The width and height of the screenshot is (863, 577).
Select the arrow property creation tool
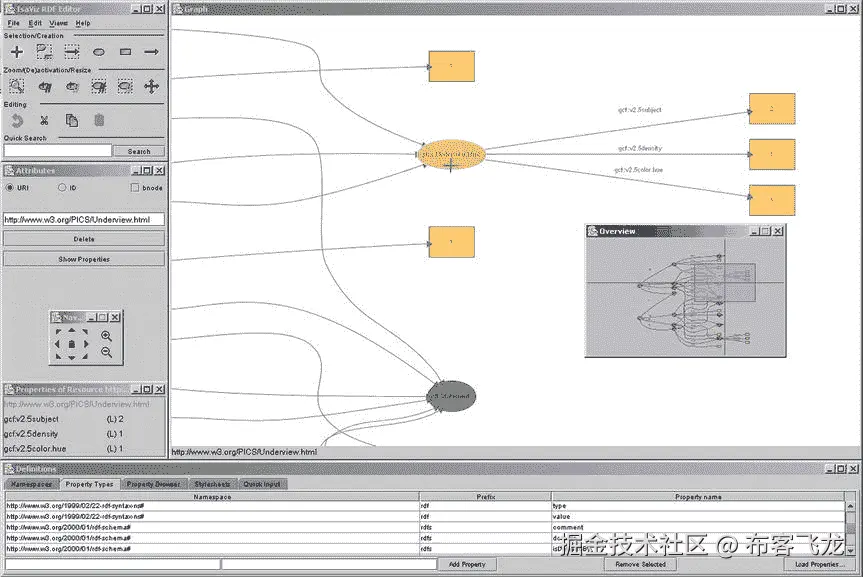click(x=151, y=52)
